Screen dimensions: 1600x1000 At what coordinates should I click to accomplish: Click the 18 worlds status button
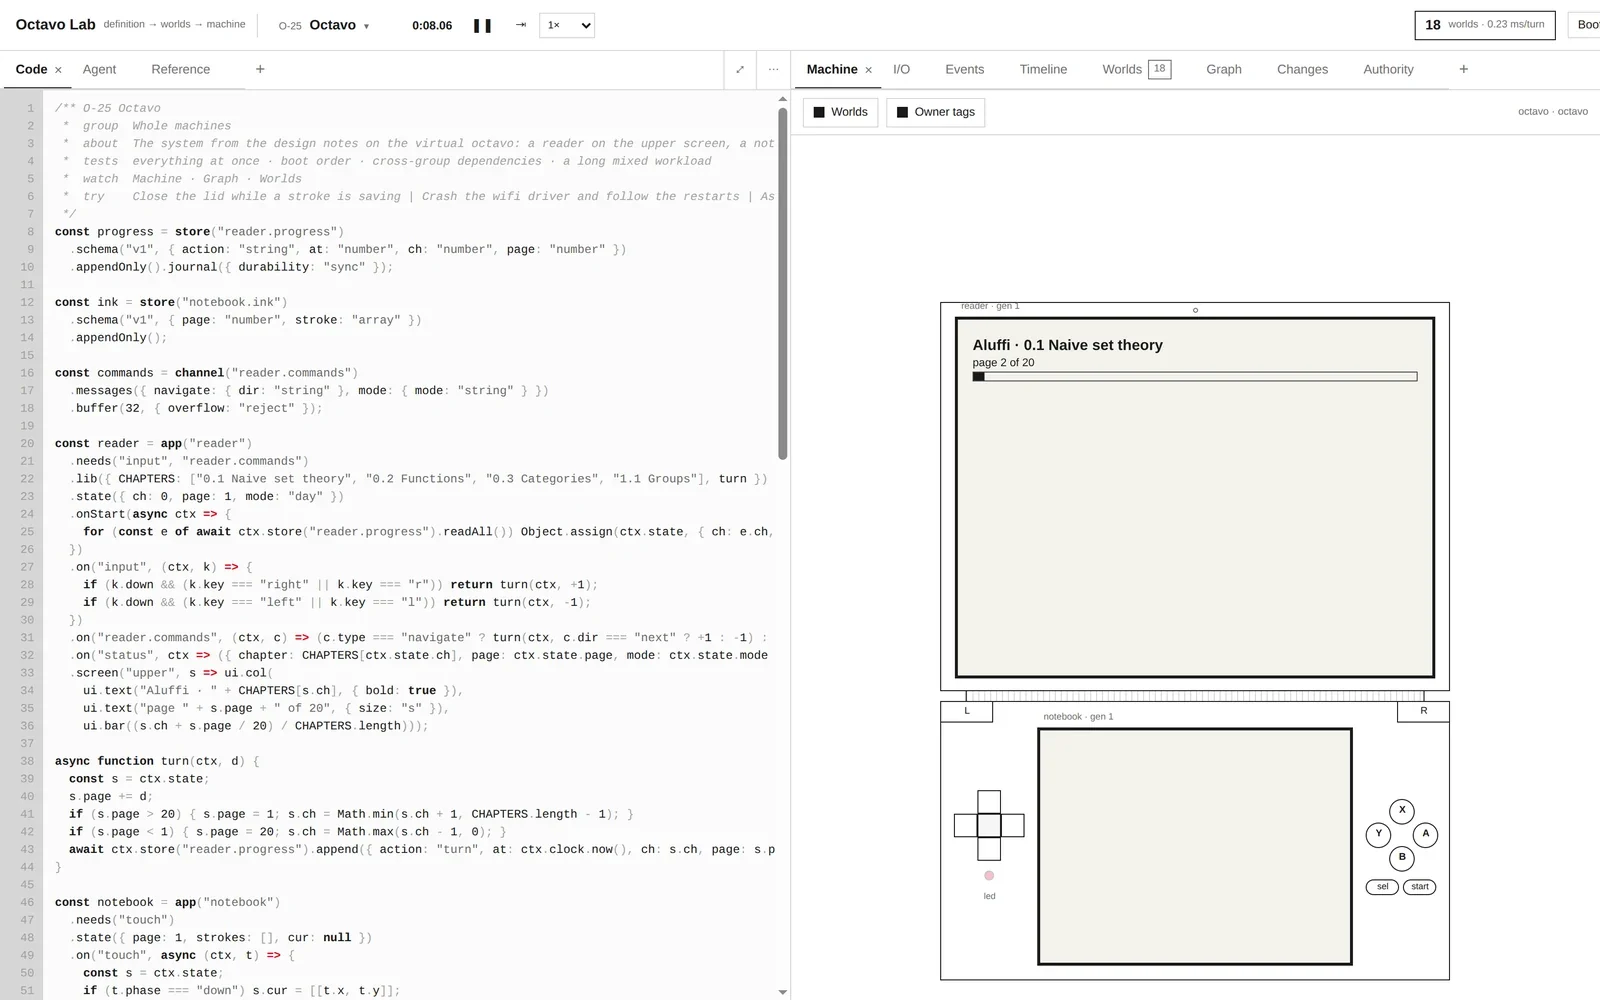[x=1485, y=25]
